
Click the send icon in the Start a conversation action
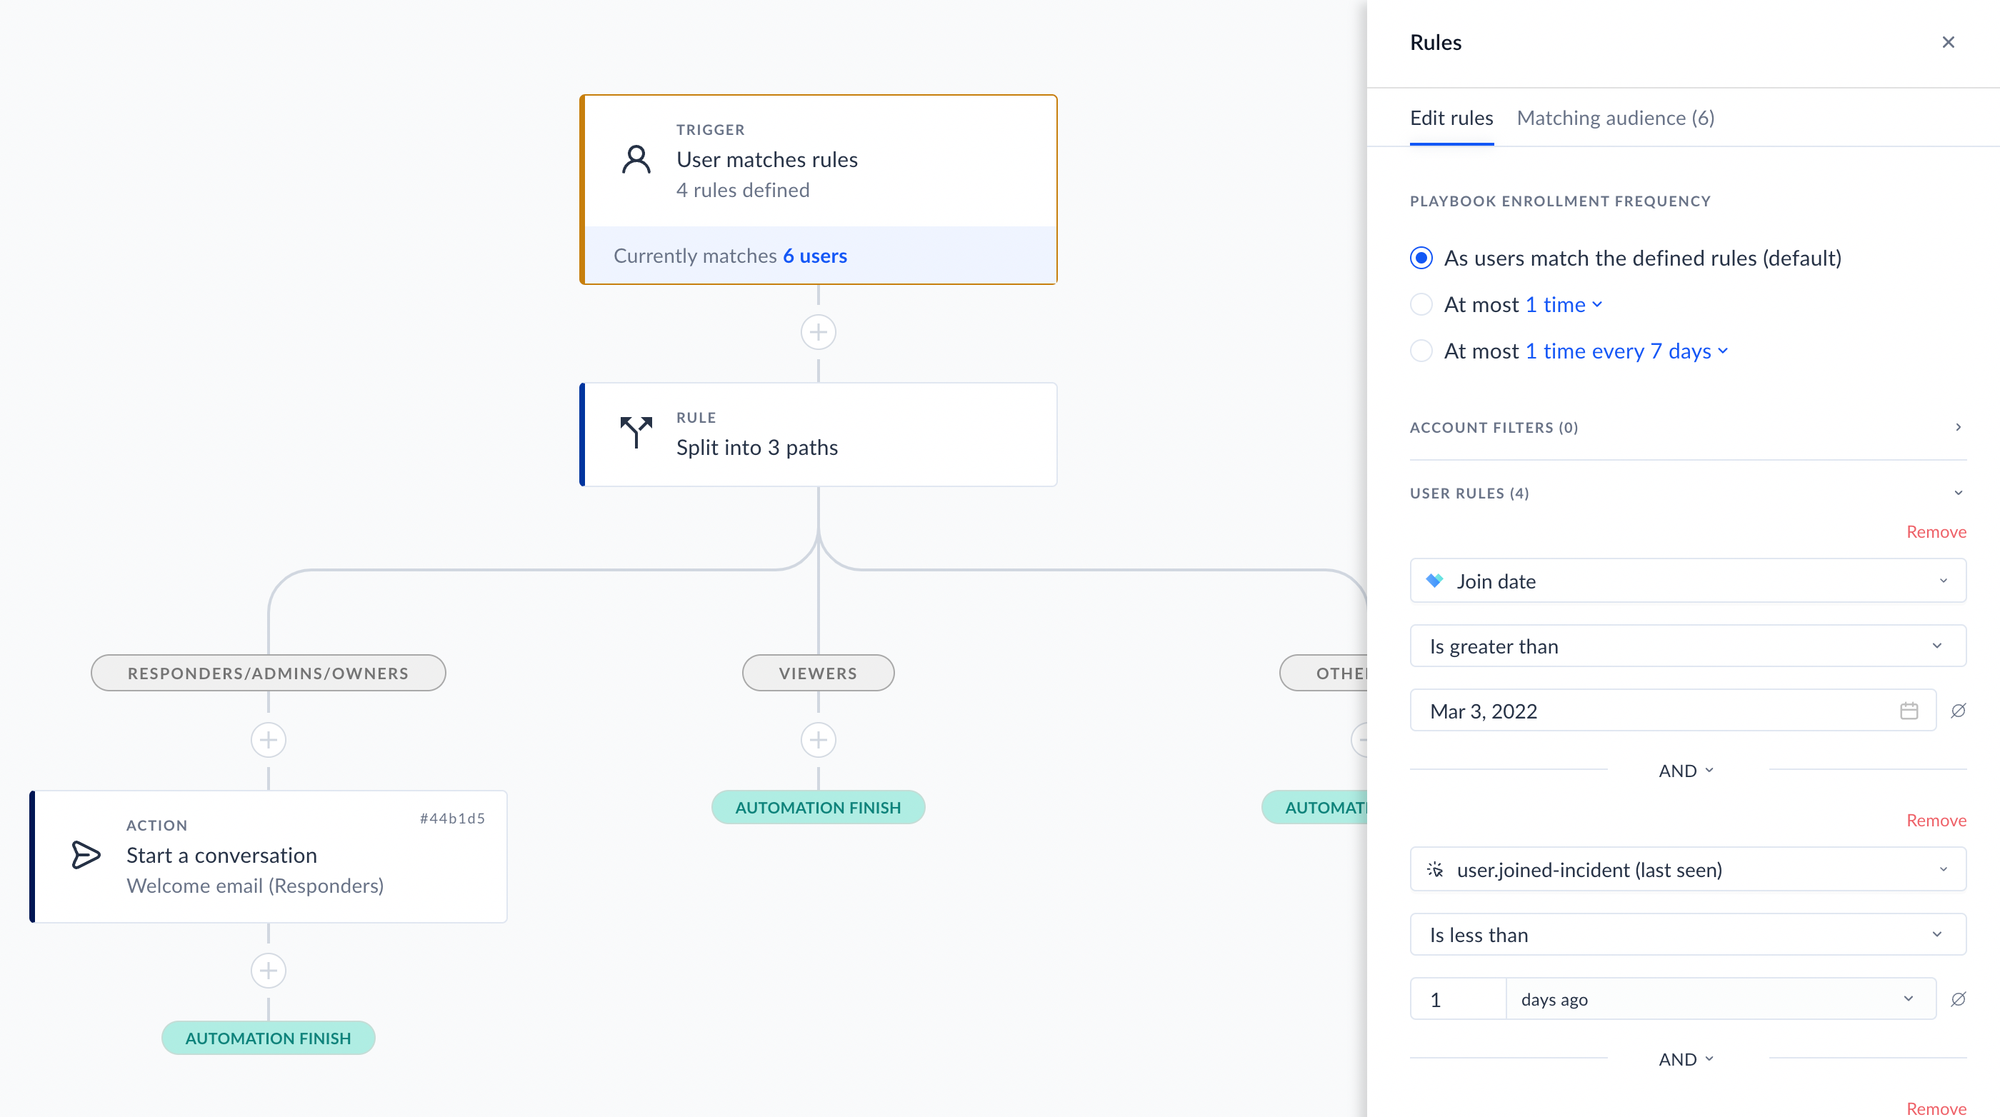(86, 855)
